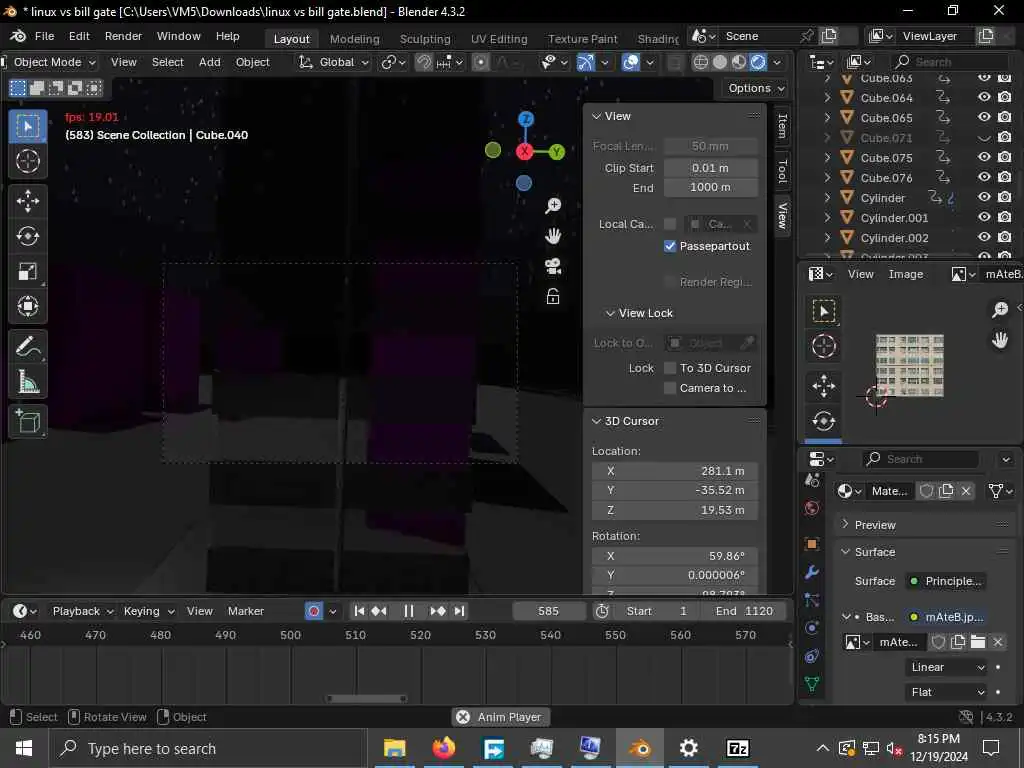Edit the Clip Start value field
1024x768 pixels.
711,168
